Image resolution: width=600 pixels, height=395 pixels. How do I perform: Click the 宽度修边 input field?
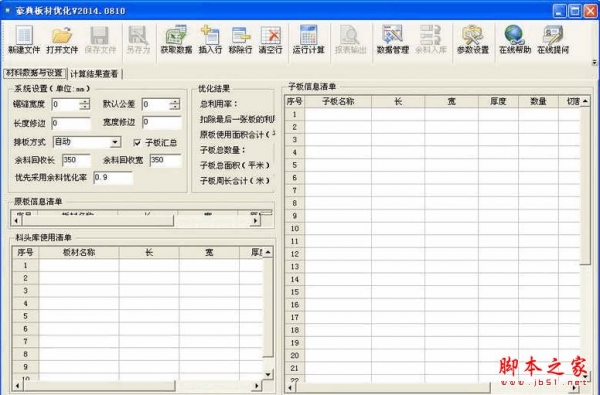tap(161, 122)
